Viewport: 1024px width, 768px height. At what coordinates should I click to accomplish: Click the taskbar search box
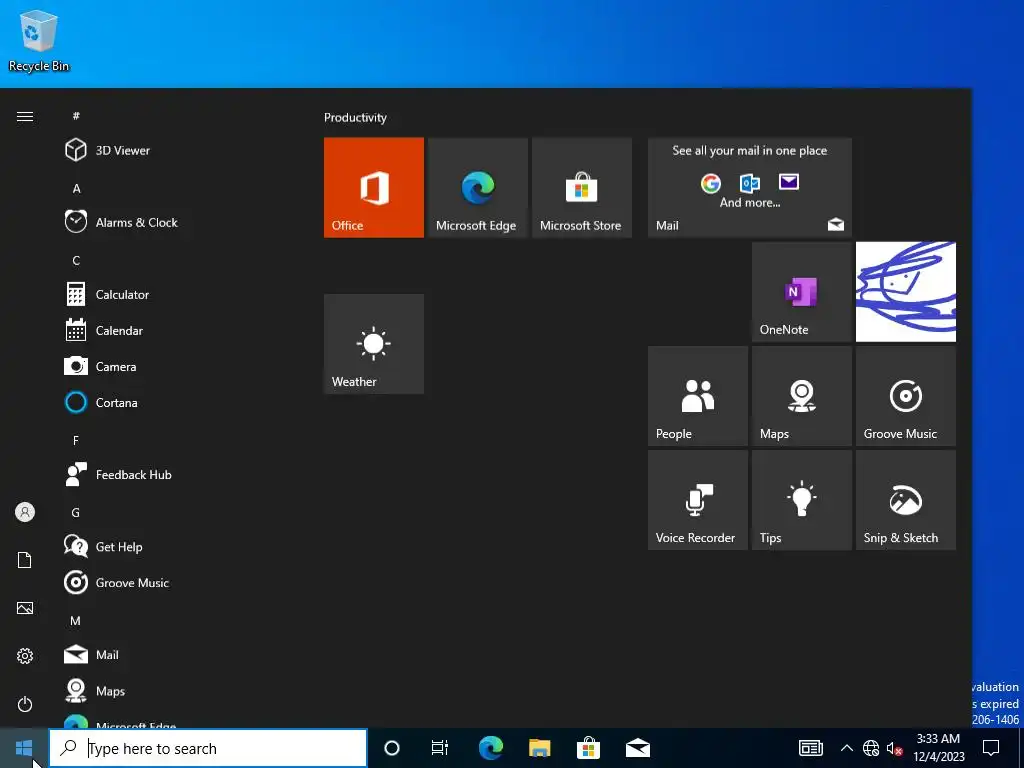tap(208, 748)
